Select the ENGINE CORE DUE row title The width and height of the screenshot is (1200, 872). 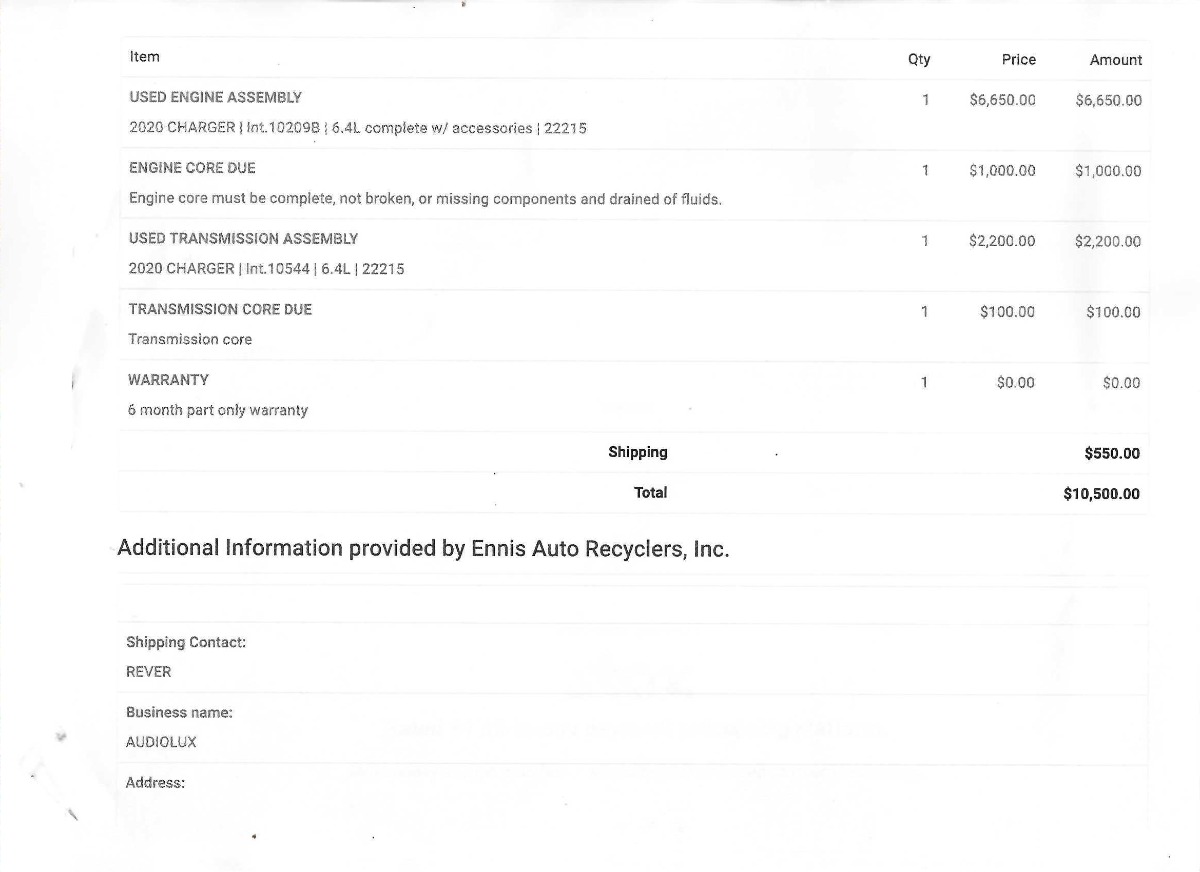pyautogui.click(x=192, y=168)
